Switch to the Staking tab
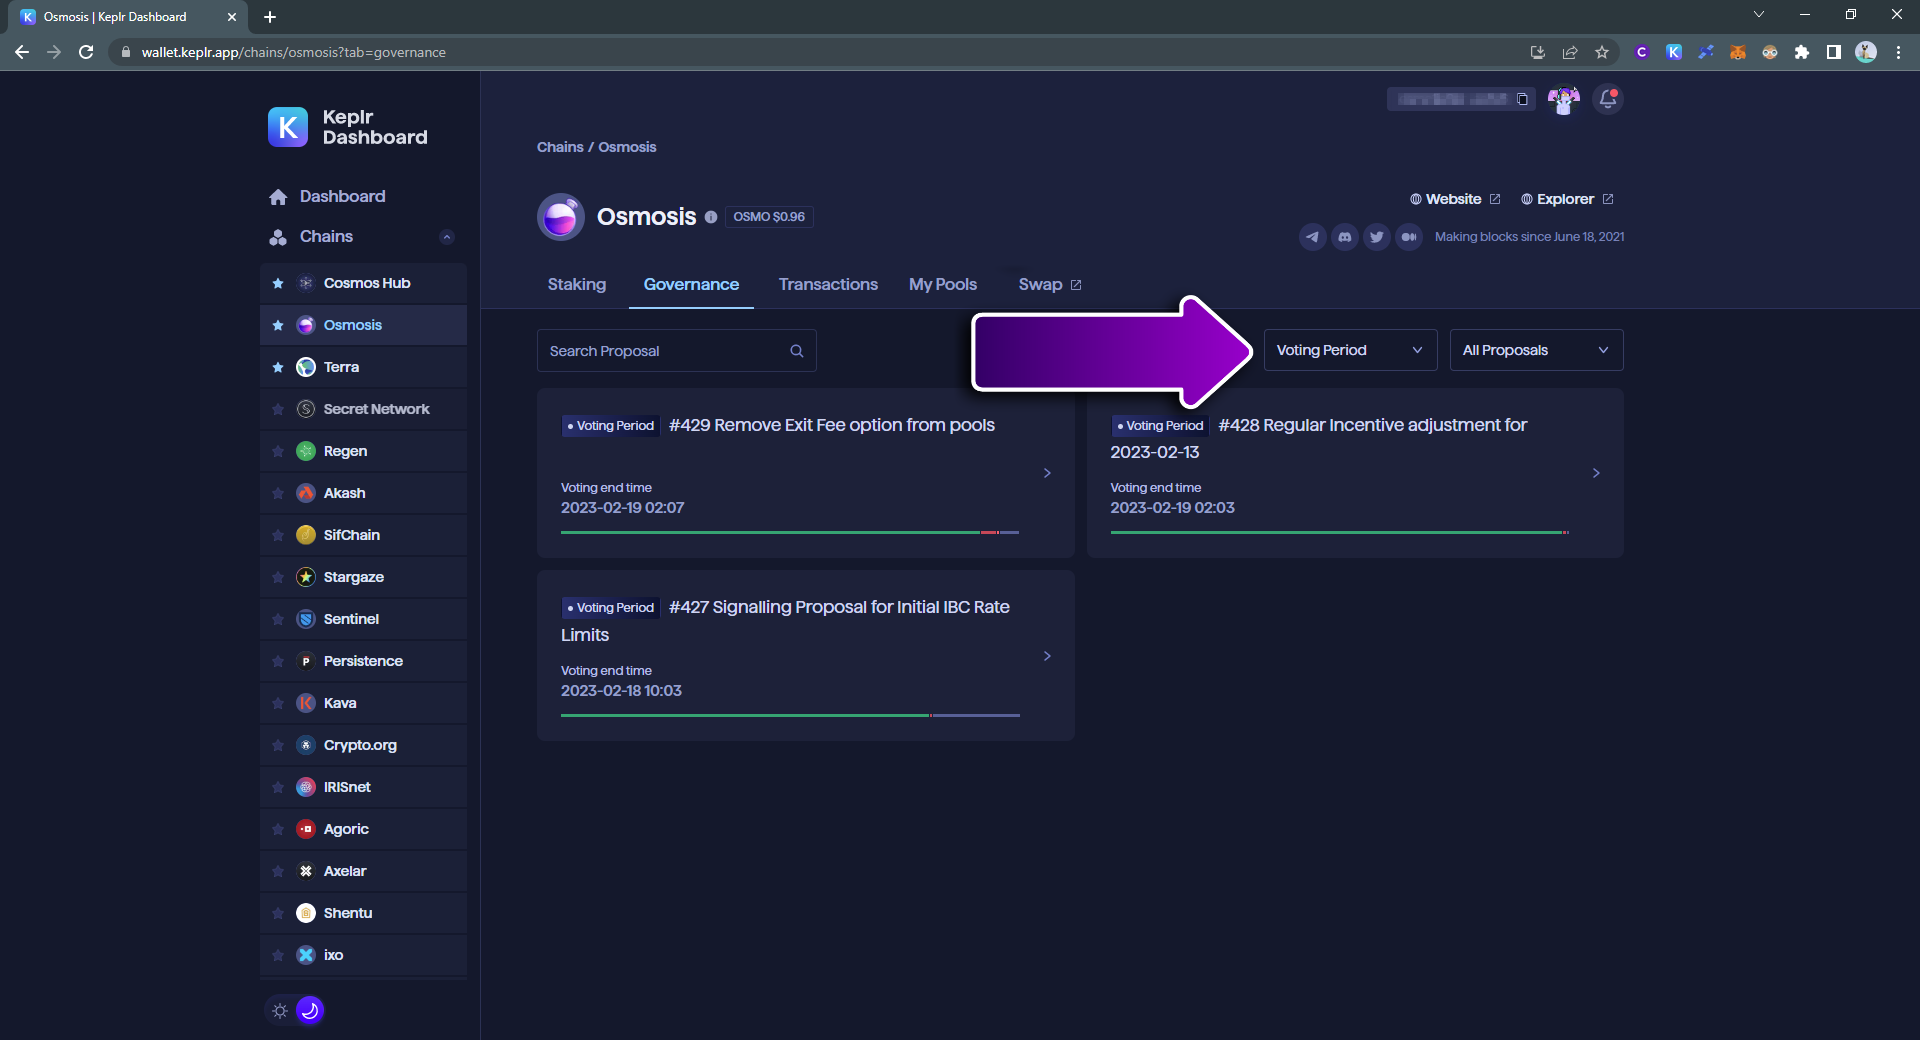This screenshot has width=1920, height=1040. click(577, 285)
